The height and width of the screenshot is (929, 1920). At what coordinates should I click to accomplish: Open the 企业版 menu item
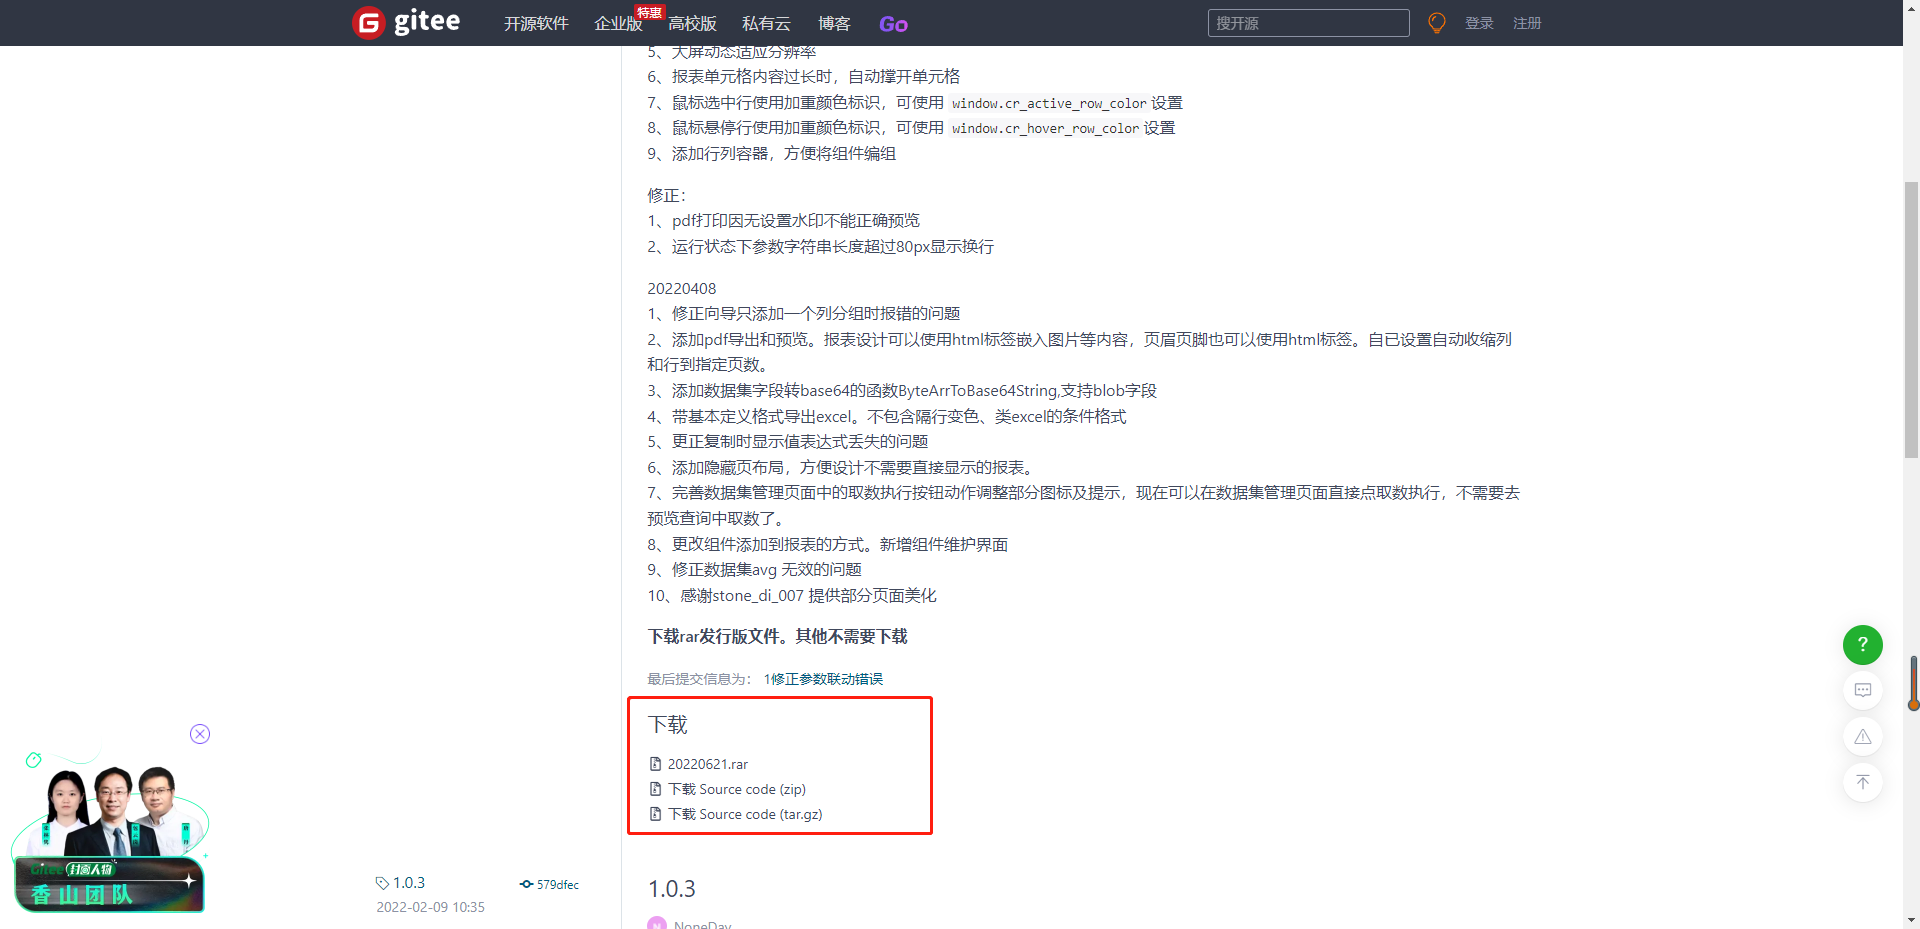618,24
